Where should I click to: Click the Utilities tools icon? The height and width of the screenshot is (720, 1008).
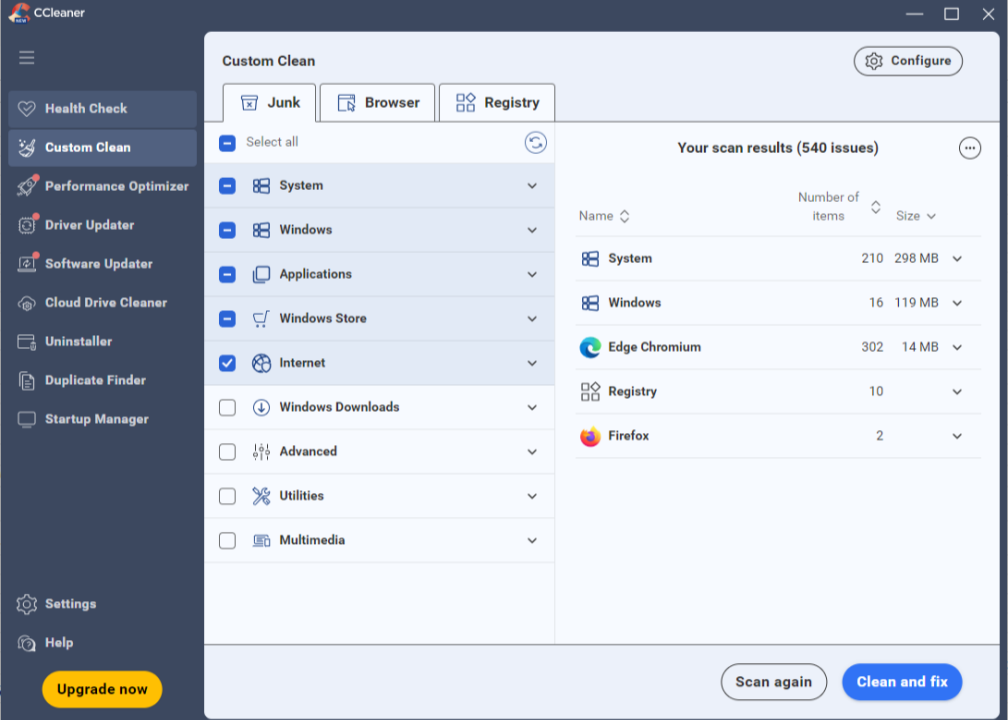tap(261, 496)
